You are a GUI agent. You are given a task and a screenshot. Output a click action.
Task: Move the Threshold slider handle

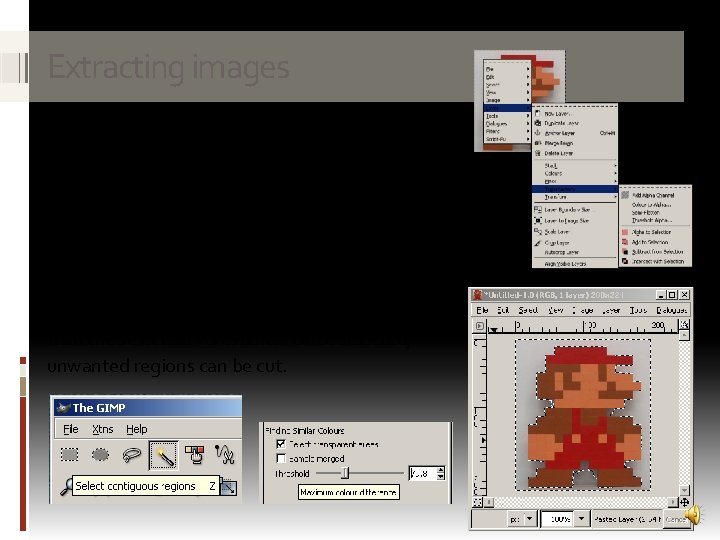point(345,473)
